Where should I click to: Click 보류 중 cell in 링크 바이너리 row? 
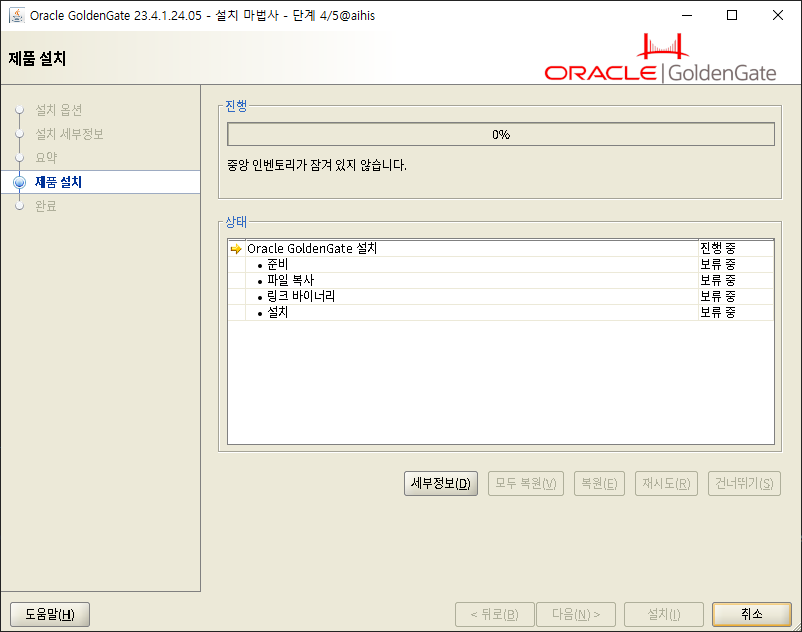pyautogui.click(x=736, y=296)
